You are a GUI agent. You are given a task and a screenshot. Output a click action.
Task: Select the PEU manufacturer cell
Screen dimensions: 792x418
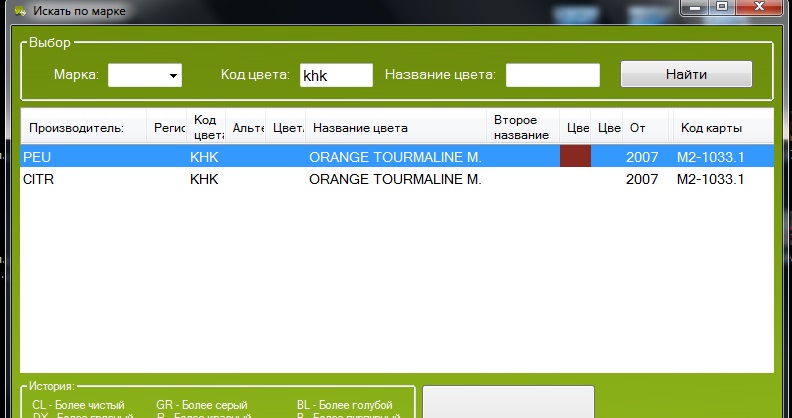point(37,157)
